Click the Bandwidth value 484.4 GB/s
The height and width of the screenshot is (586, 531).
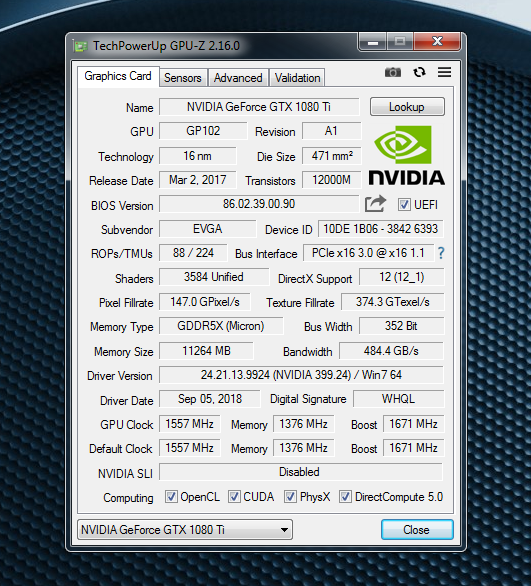pyautogui.click(x=391, y=351)
